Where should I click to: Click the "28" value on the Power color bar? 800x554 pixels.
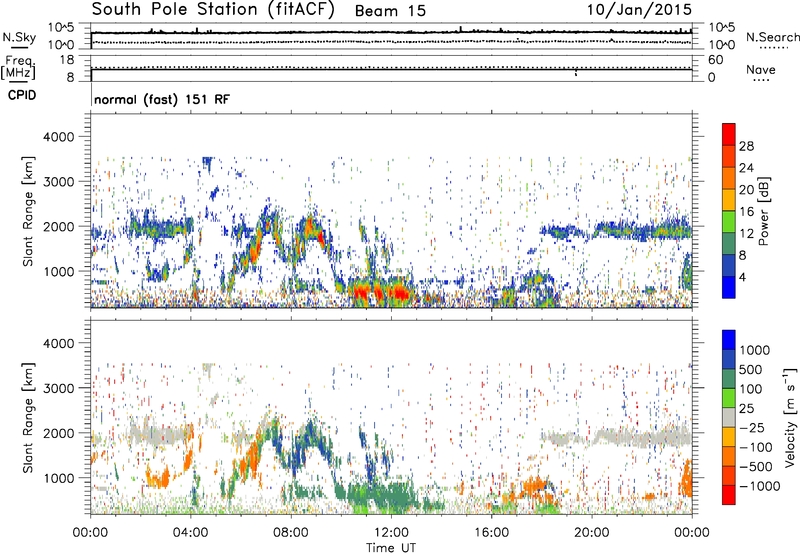pyautogui.click(x=746, y=146)
